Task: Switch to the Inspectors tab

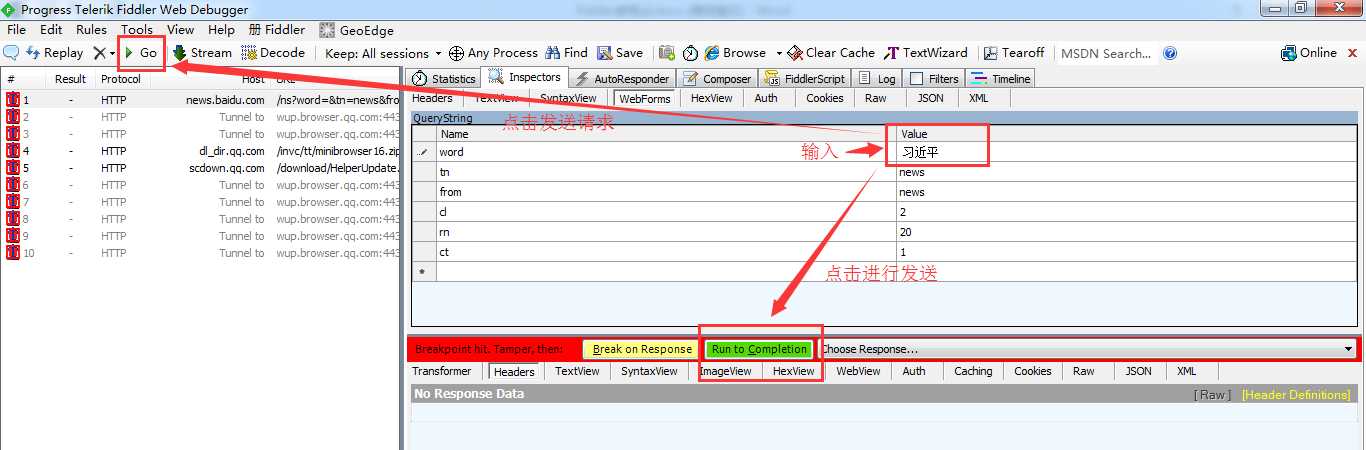Action: point(525,77)
